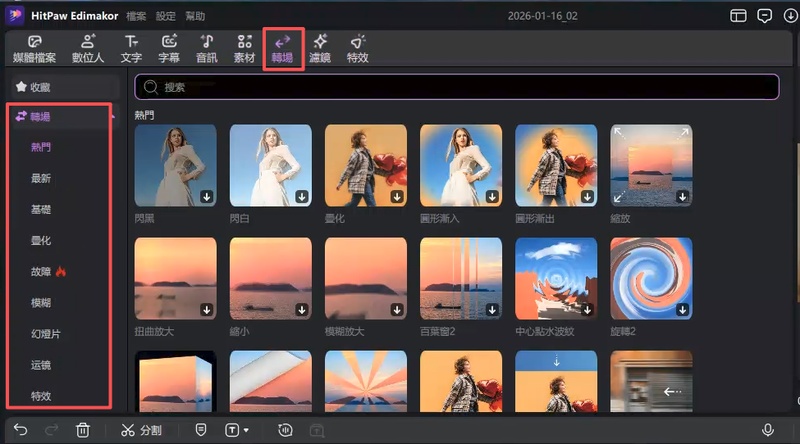Screen dimensions: 800x444
Task: Select the 疊化 dissolve category
Action: click(41, 241)
